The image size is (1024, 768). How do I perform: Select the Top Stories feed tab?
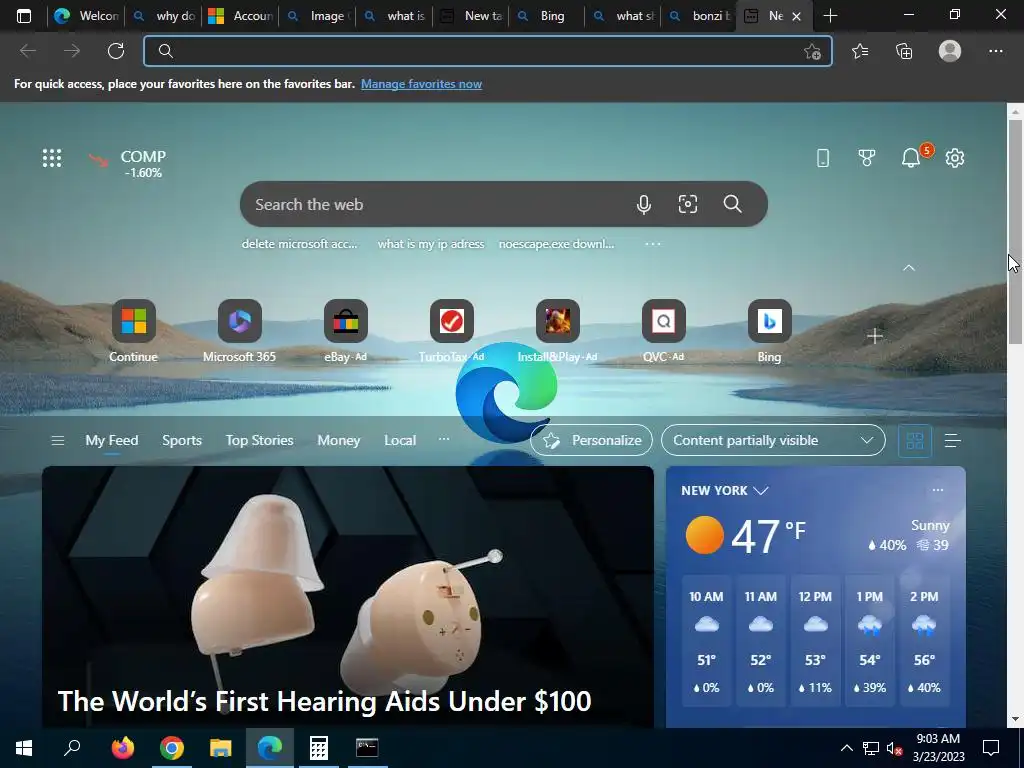tap(259, 440)
